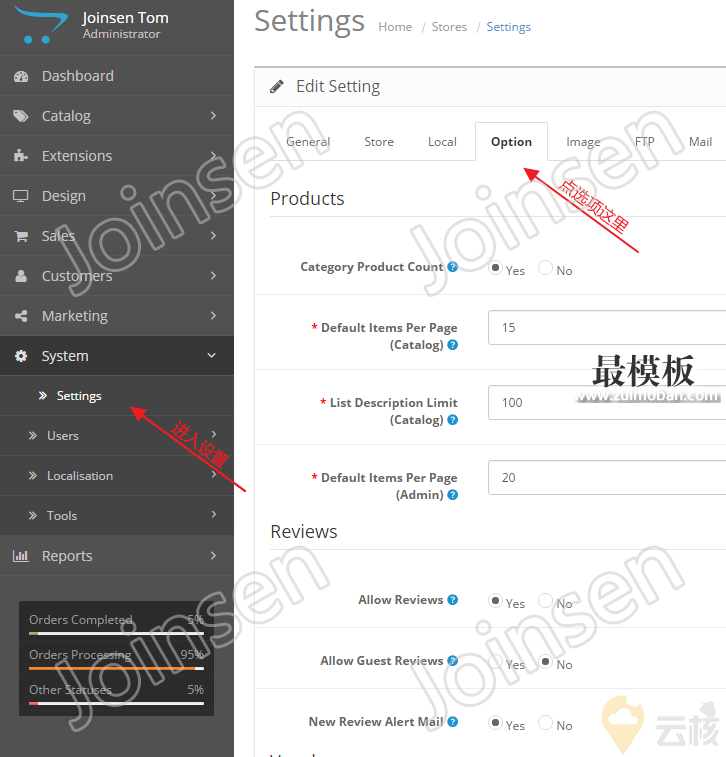Click the double-arrow icon next to Settings
Viewport: 726px width, 757px height.
pyautogui.click(x=43, y=396)
